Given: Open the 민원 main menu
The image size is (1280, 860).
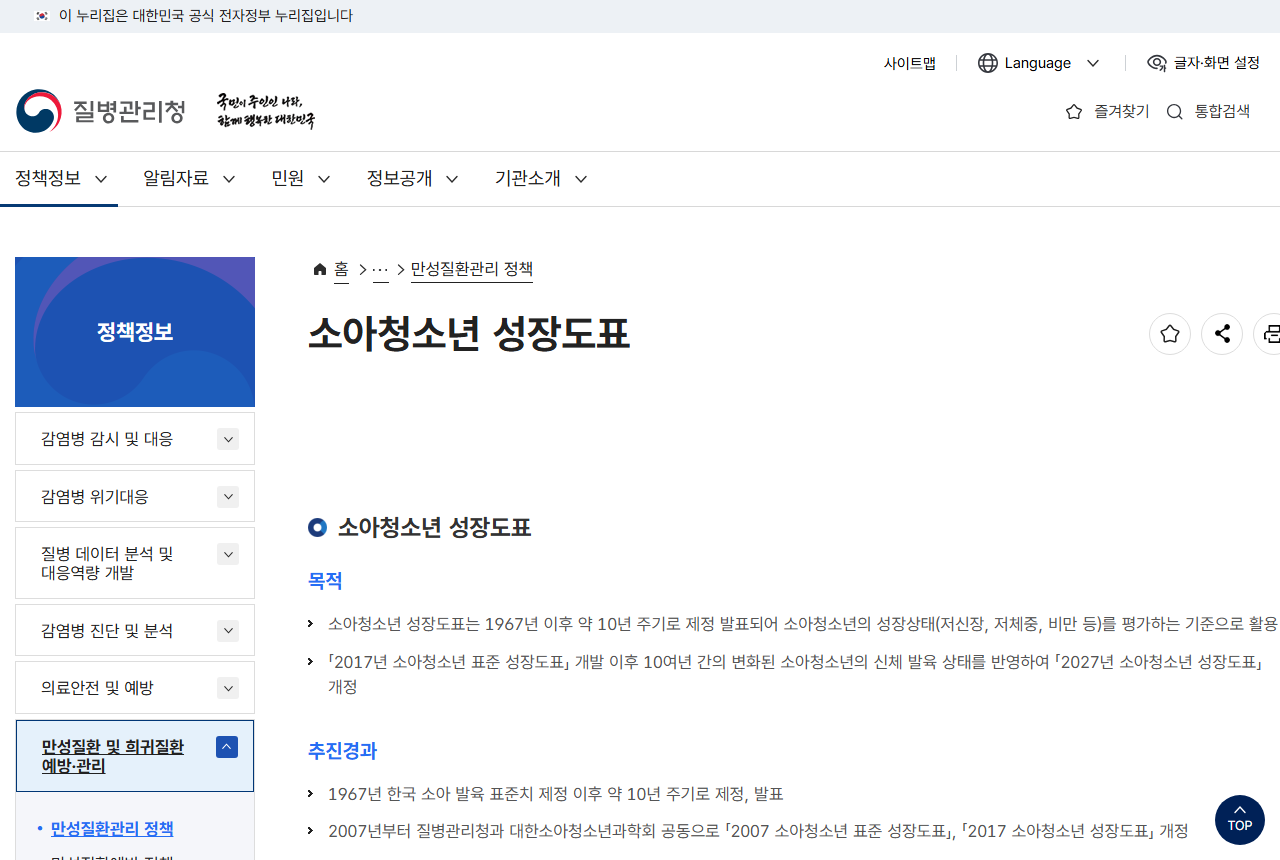Looking at the screenshot, I should coord(300,179).
